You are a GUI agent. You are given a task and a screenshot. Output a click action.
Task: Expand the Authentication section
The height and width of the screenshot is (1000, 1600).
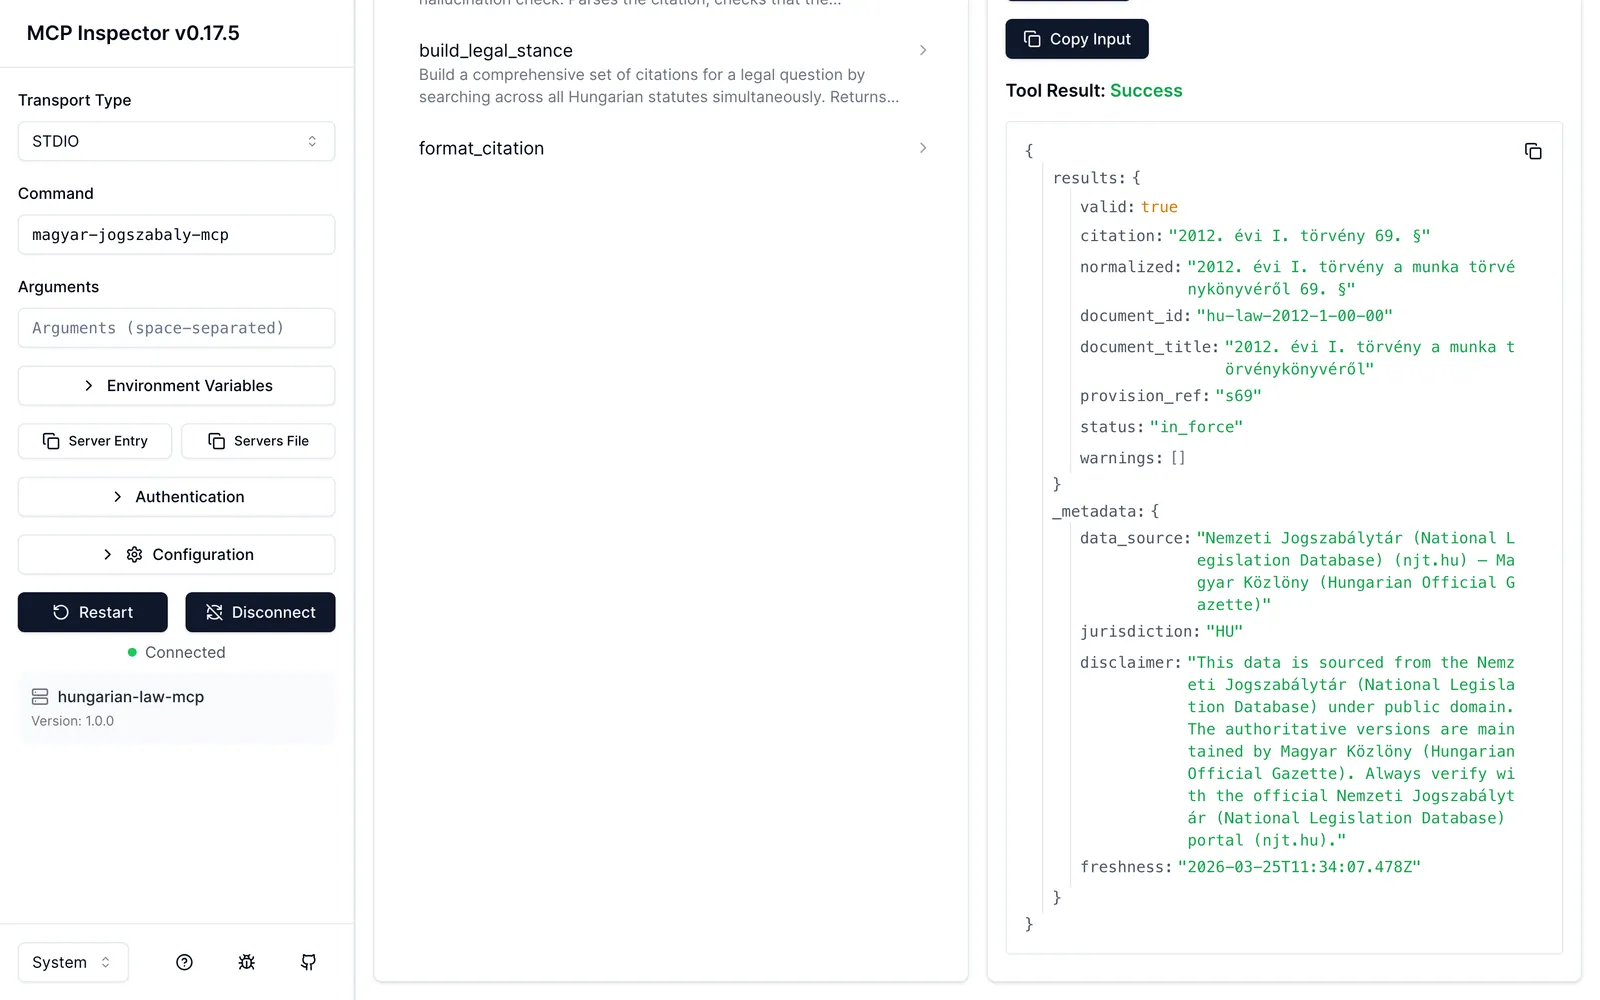tap(176, 497)
